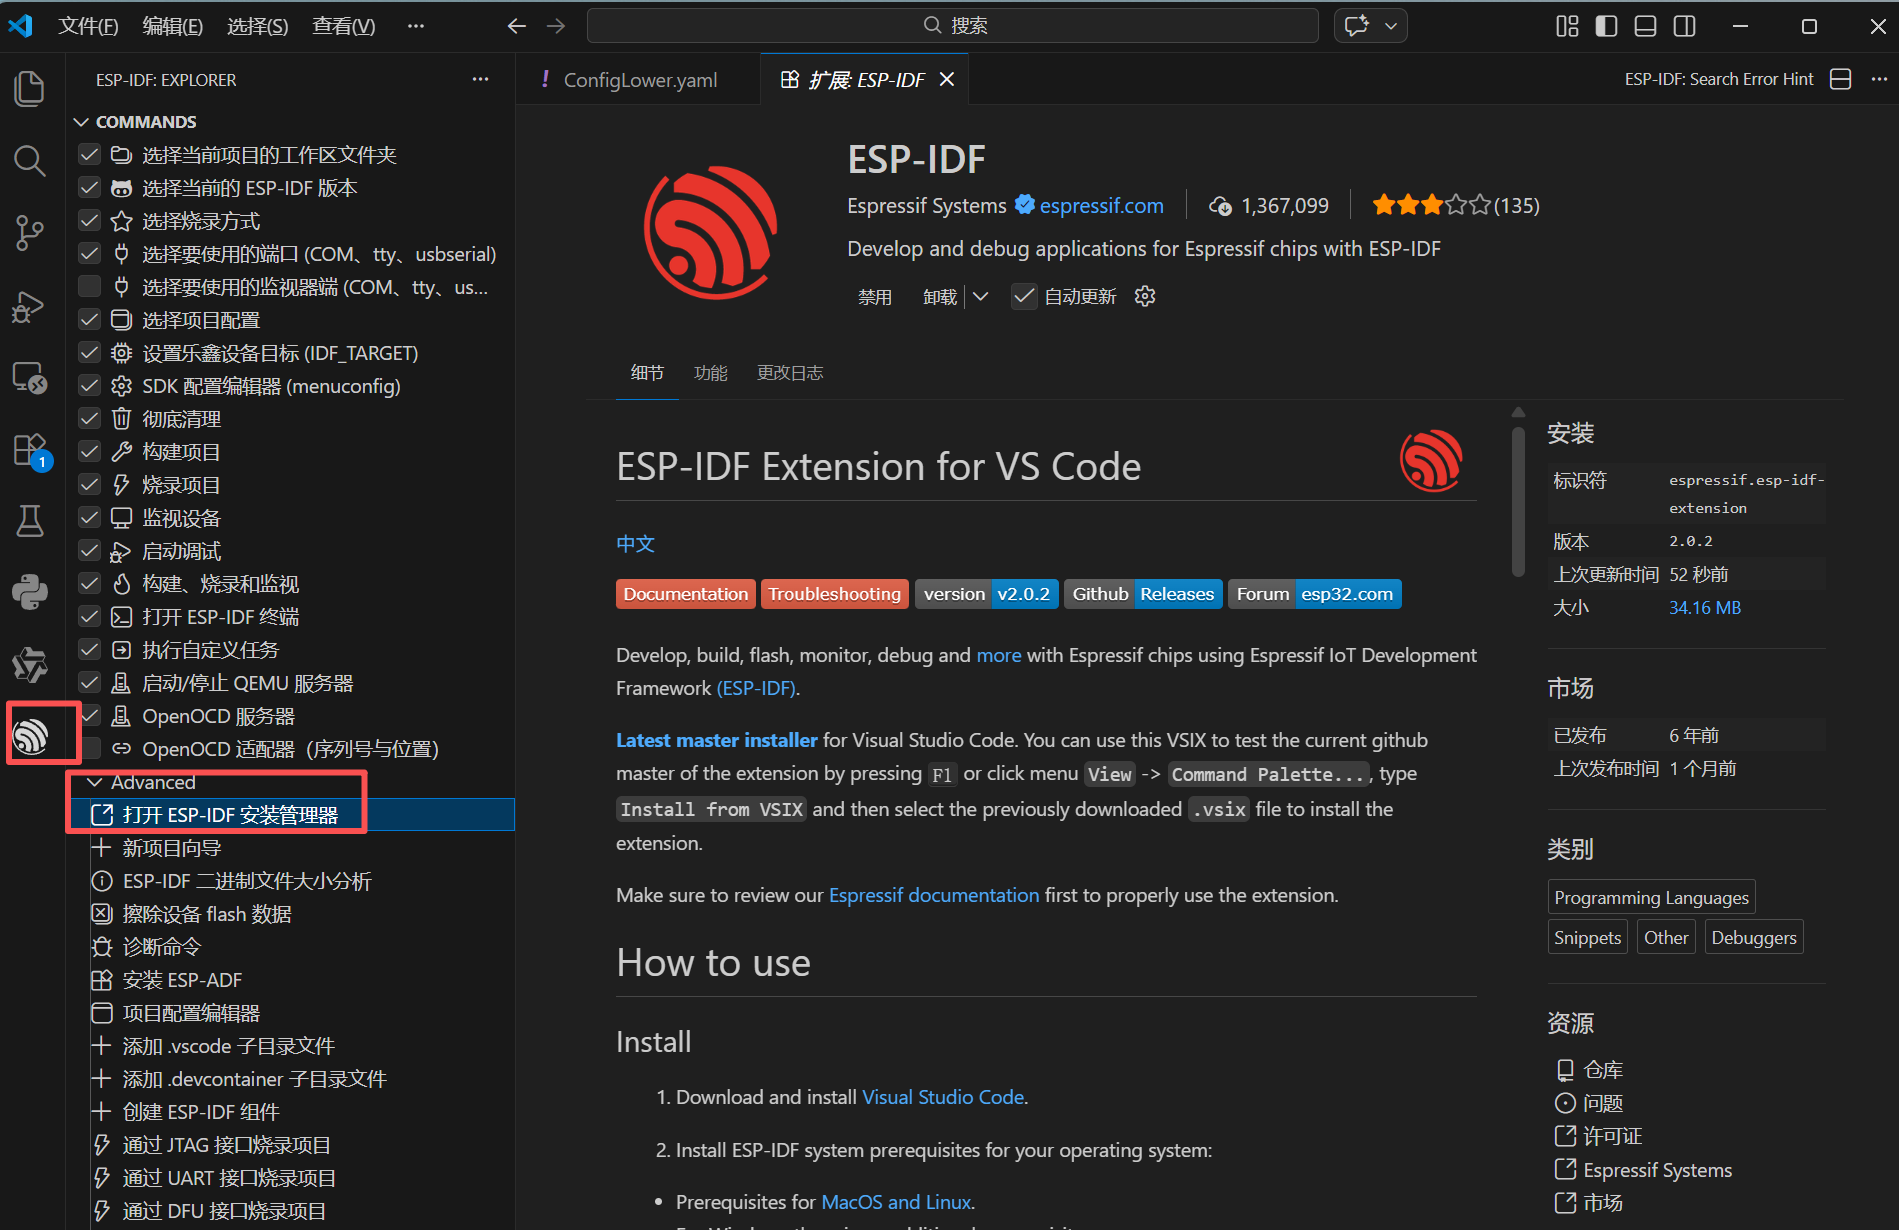Open Run and Debug view
The image size is (1899, 1230).
click(x=30, y=306)
